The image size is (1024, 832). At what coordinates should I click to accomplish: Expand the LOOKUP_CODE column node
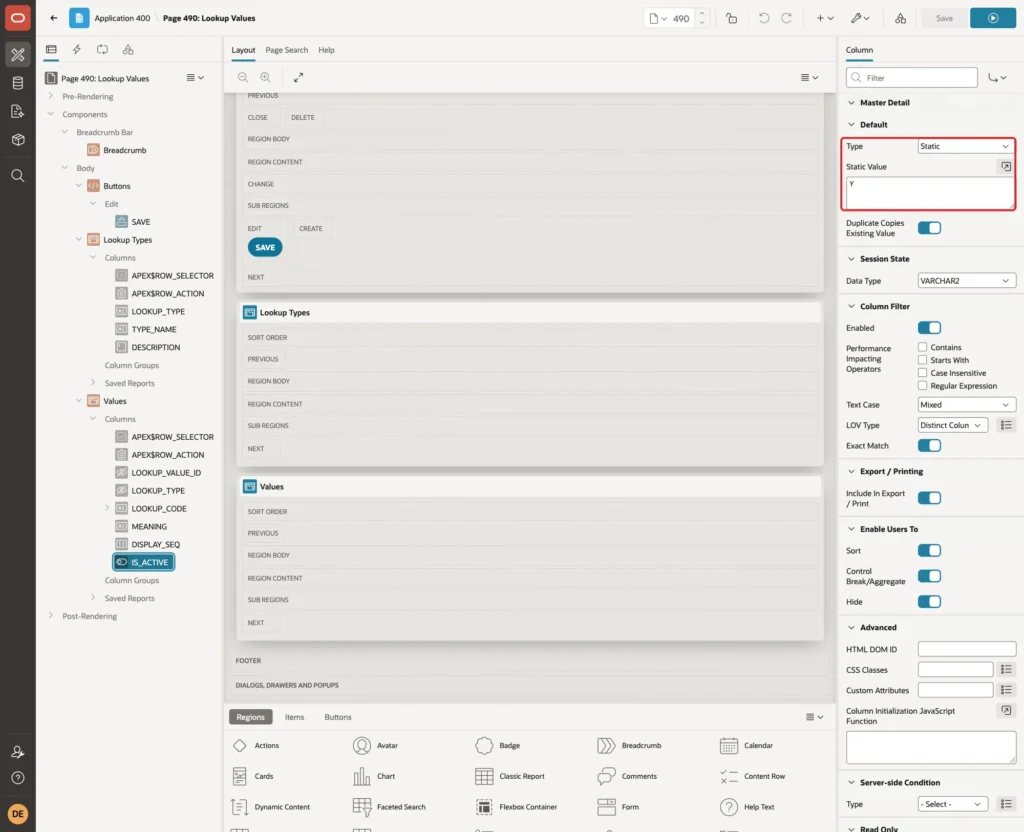click(107, 508)
